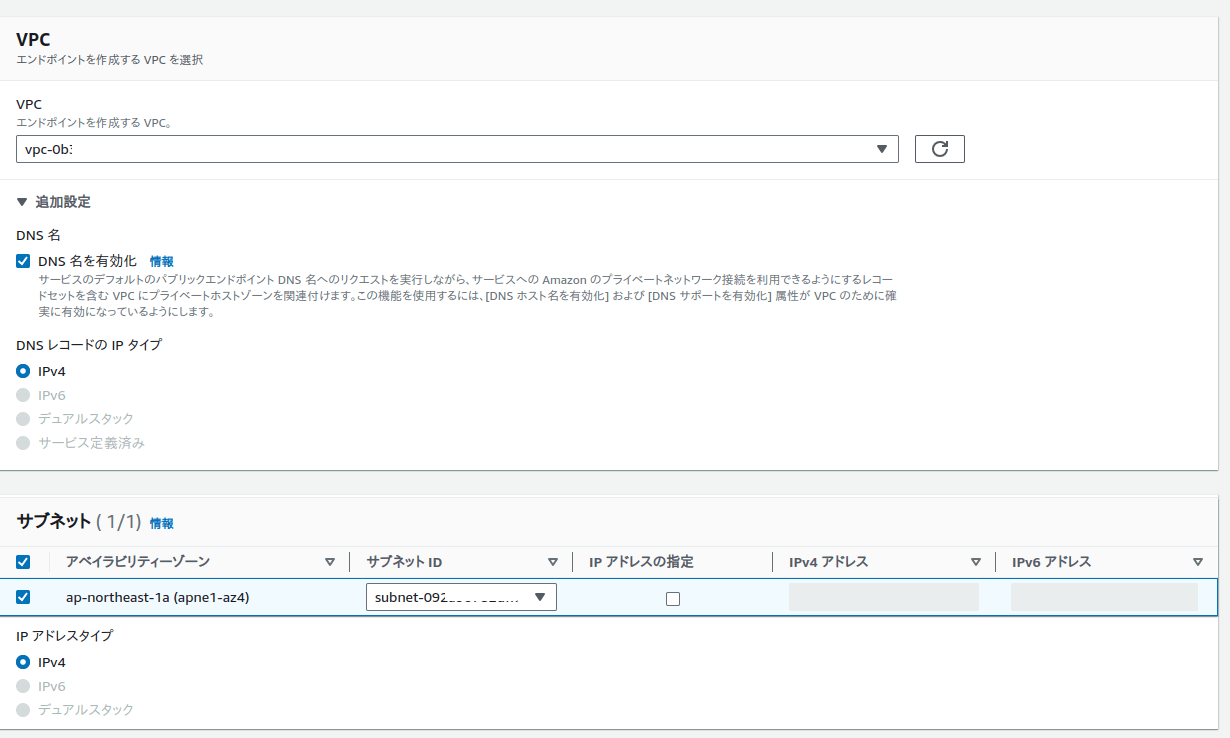Click the IPv6 アドレス input field

pyautogui.click(x=1105, y=598)
